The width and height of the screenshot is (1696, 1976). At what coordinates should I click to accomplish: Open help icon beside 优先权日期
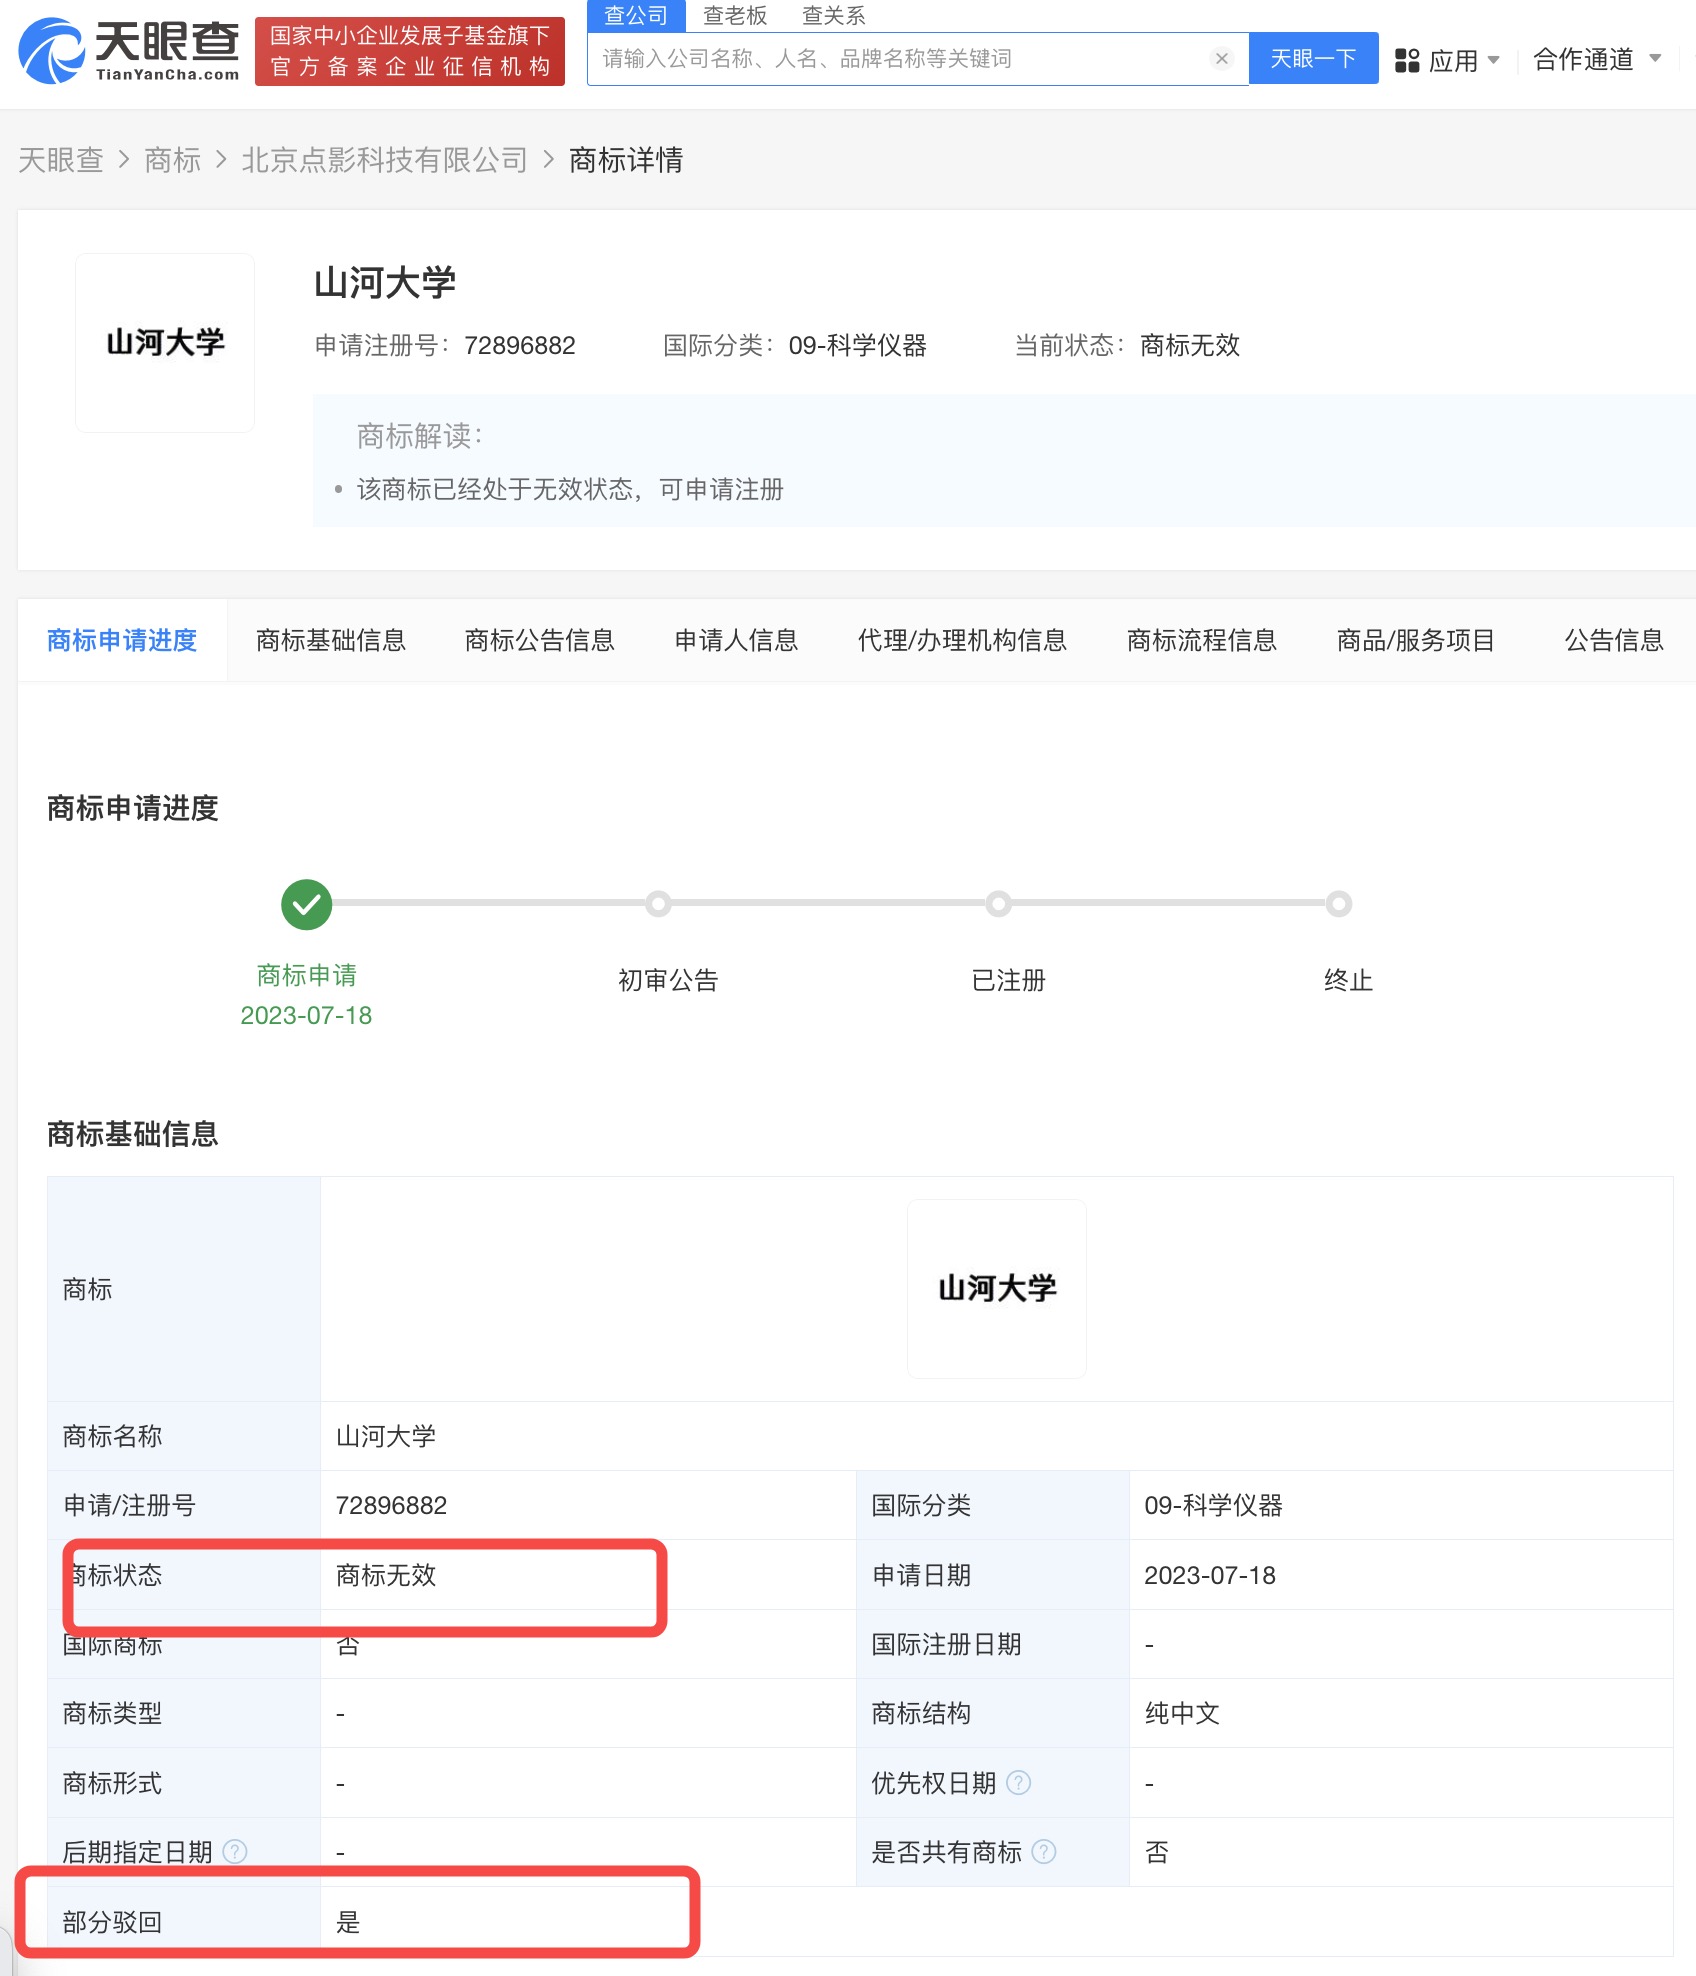click(1018, 1783)
